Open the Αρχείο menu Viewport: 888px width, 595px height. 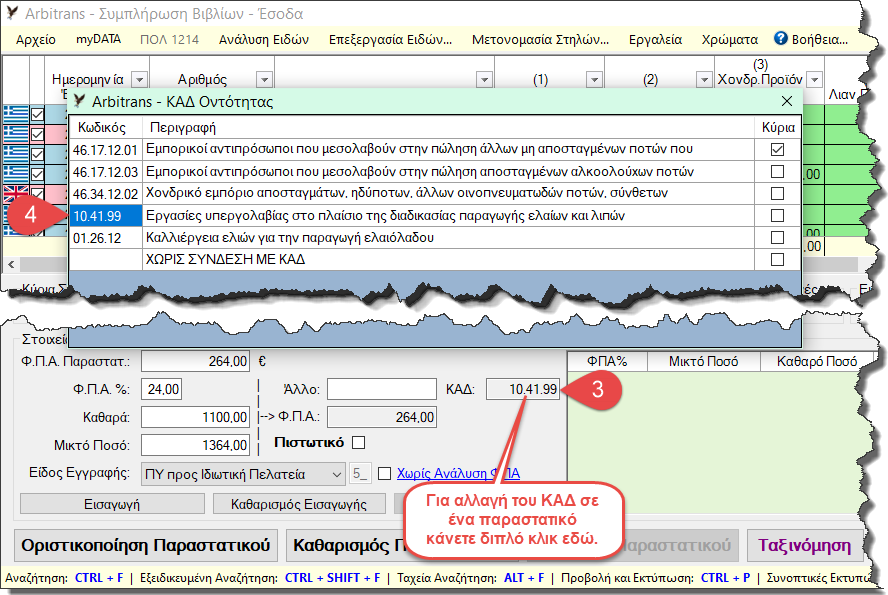pyautogui.click(x=36, y=40)
